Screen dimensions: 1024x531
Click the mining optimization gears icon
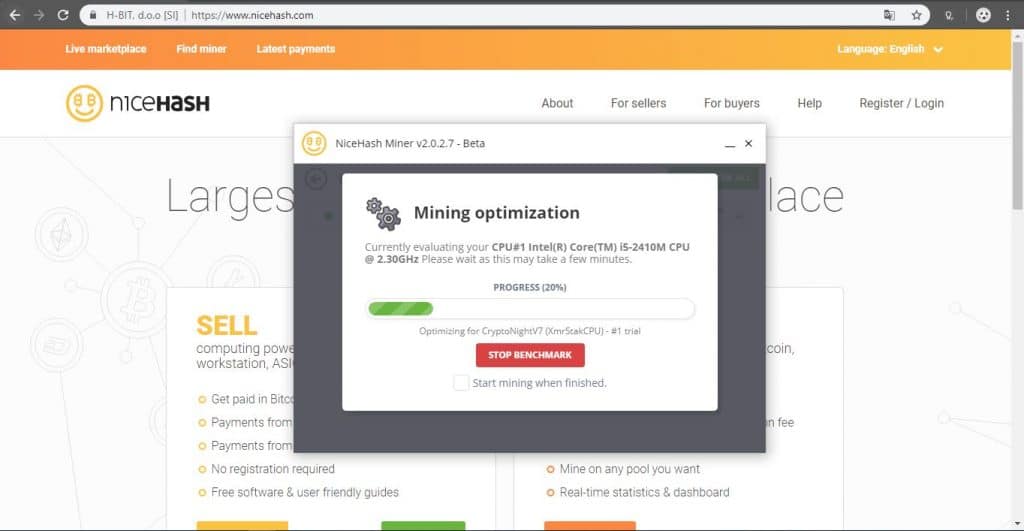(x=382, y=213)
